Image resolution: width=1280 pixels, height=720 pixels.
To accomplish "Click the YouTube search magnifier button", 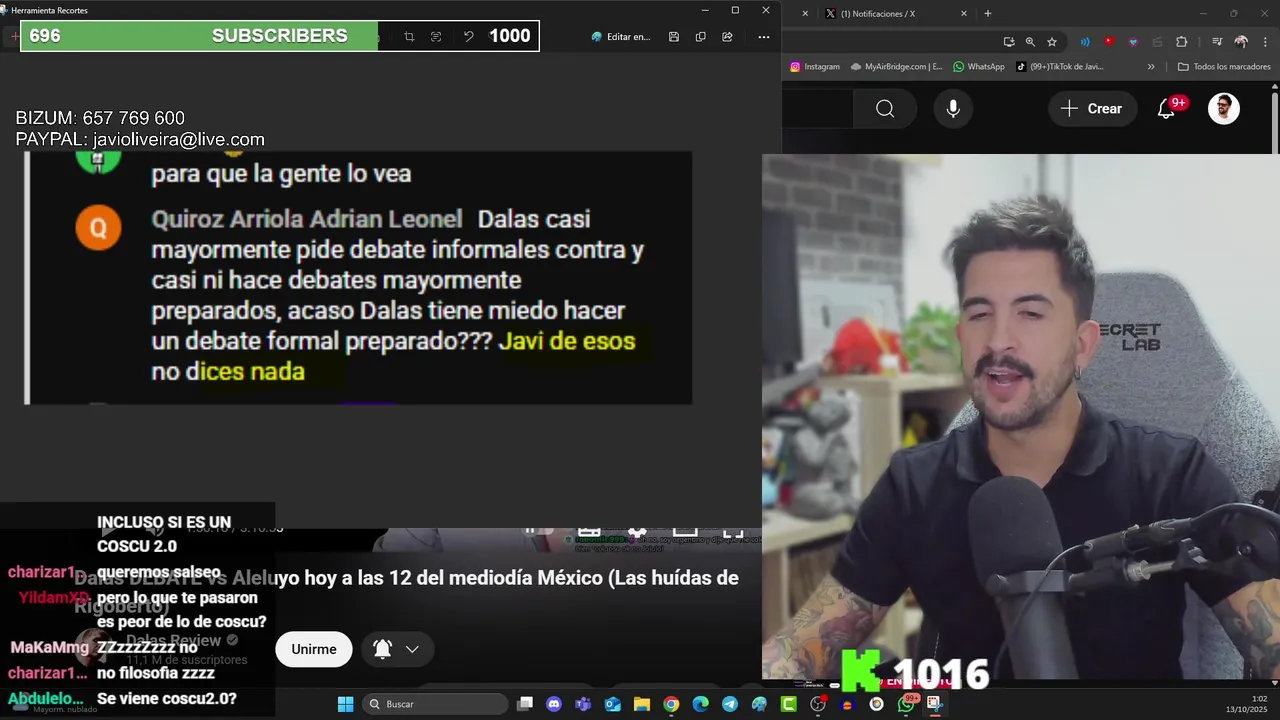I will pyautogui.click(x=885, y=109).
